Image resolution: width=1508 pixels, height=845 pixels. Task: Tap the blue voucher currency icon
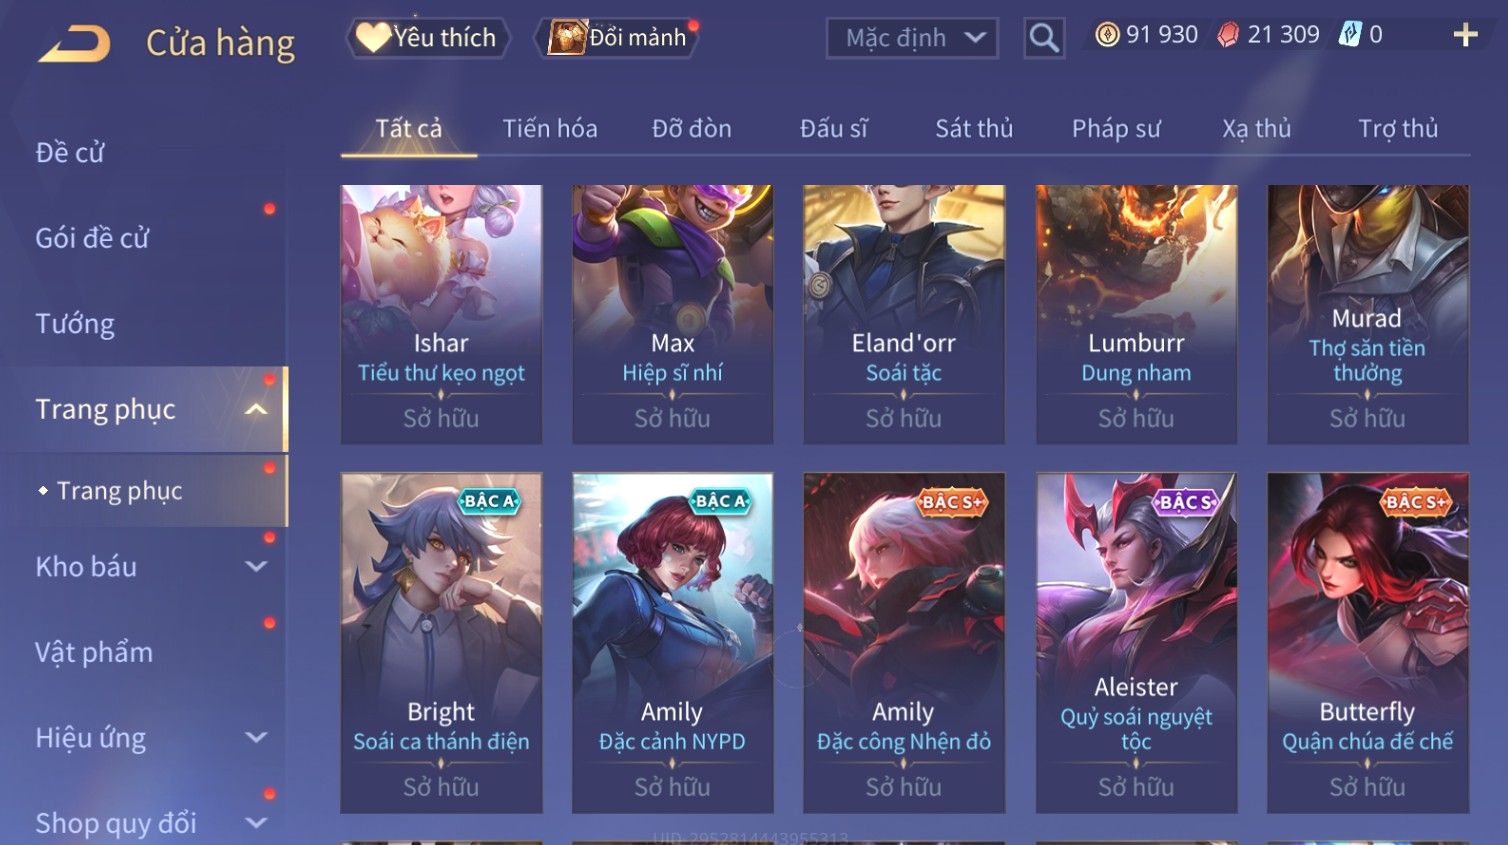(1350, 35)
